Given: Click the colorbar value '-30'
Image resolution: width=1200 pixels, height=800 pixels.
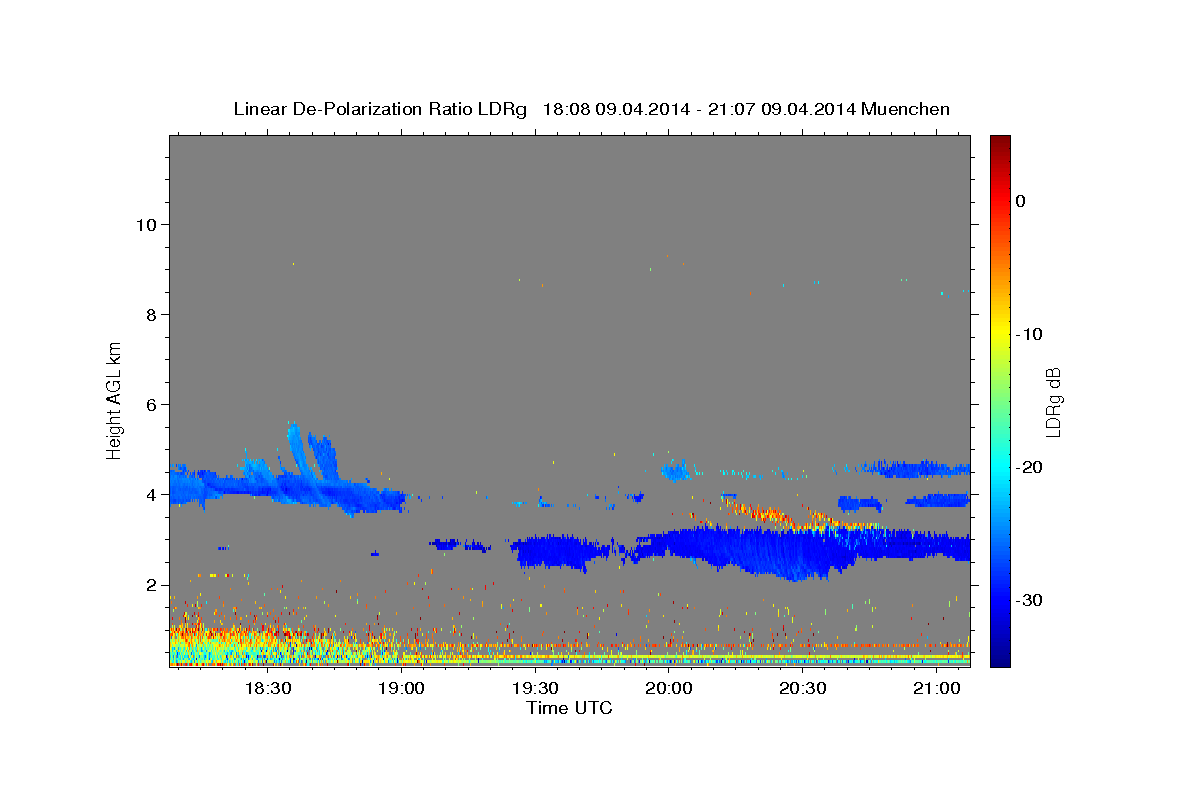Looking at the screenshot, I should tap(1029, 600).
